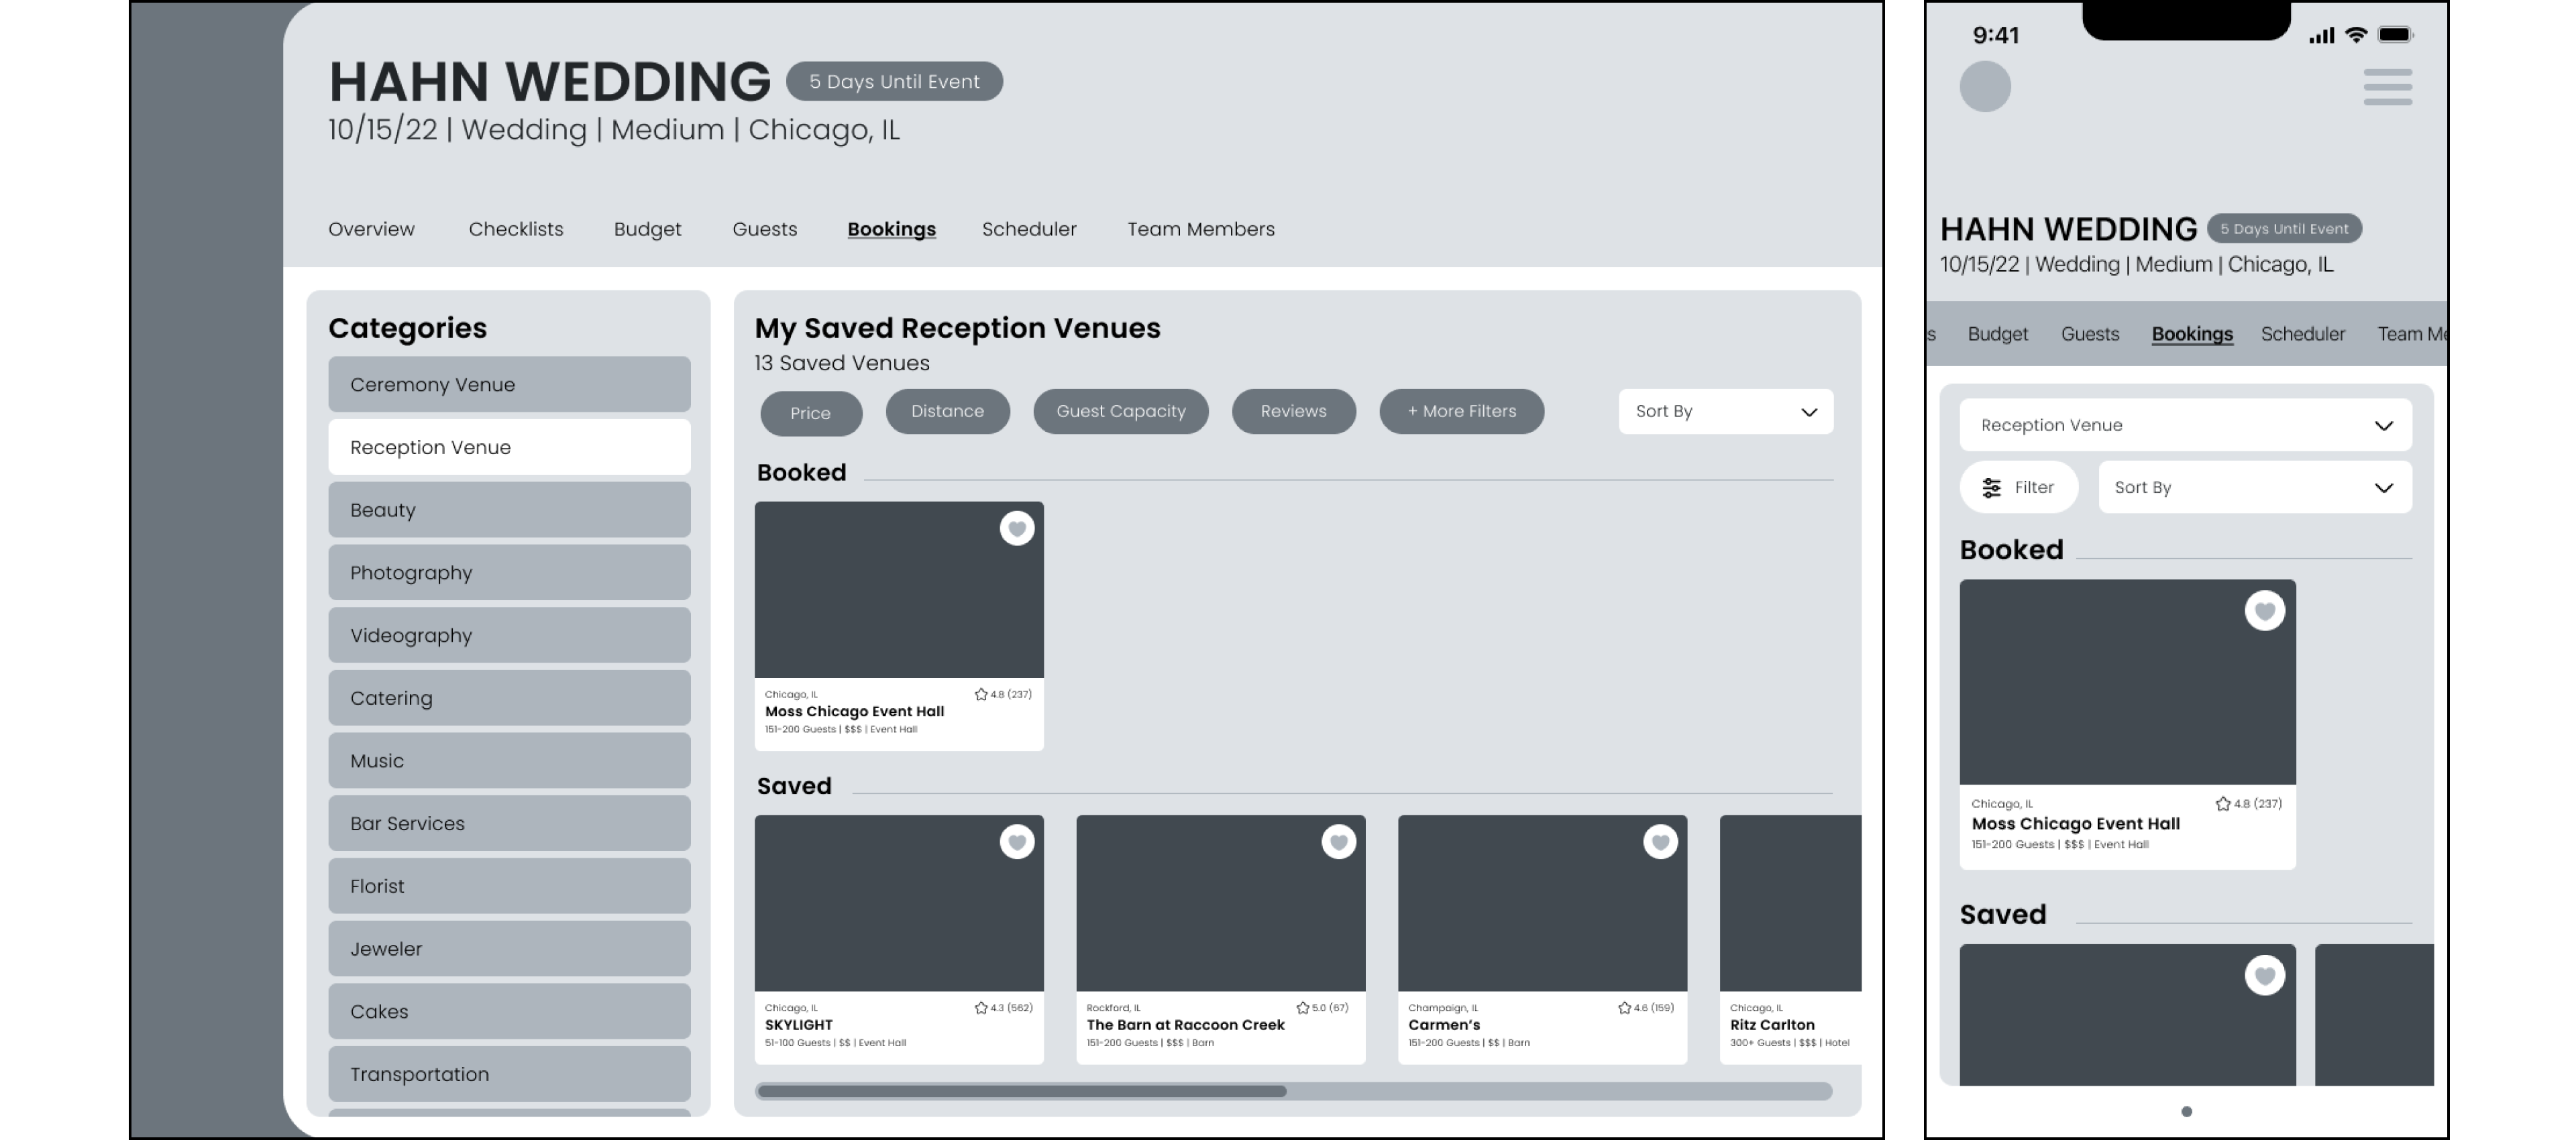This screenshot has width=2576, height=1140.
Task: Open the mobile Budget tab
Action: click(x=1997, y=334)
